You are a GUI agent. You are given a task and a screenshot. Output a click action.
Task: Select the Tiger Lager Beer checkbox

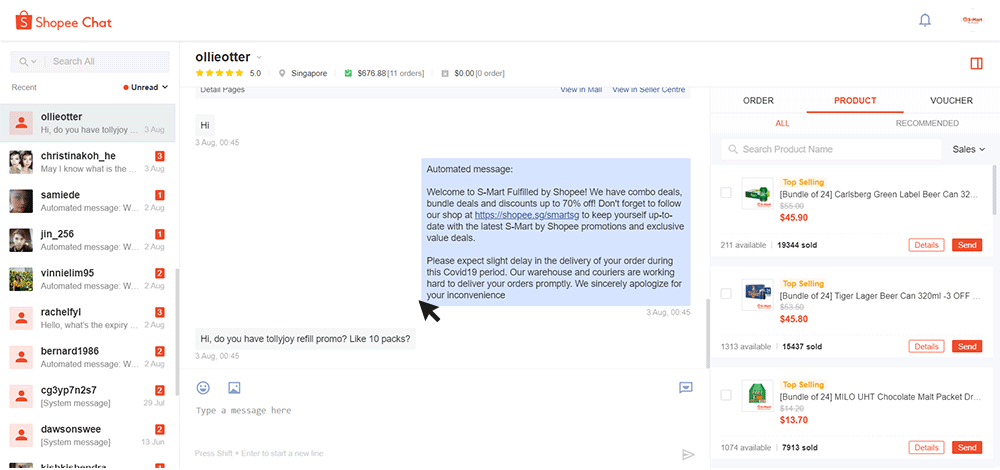tap(726, 294)
